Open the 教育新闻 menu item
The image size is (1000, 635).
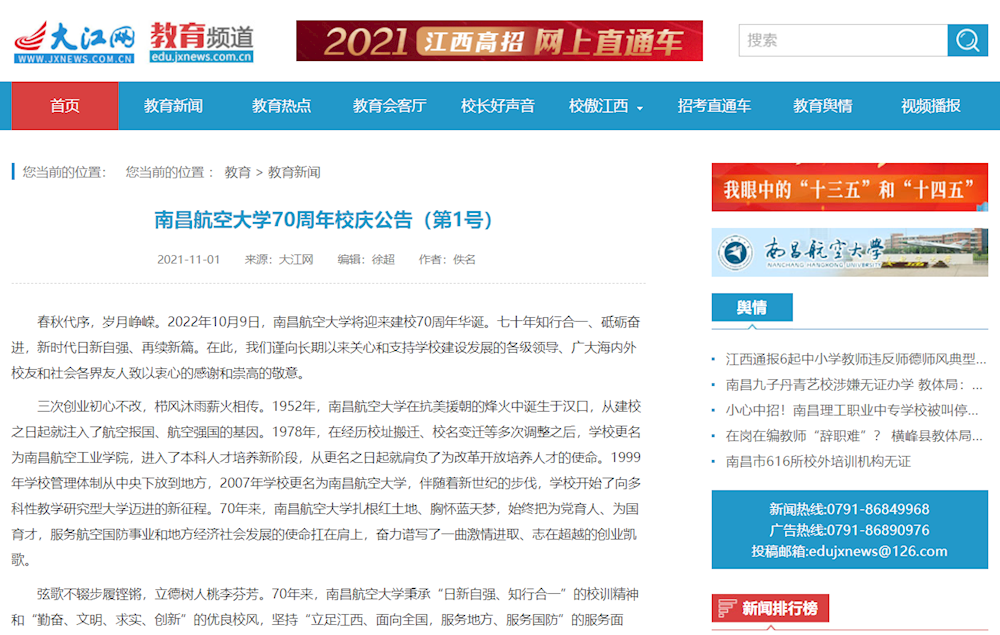point(173,106)
